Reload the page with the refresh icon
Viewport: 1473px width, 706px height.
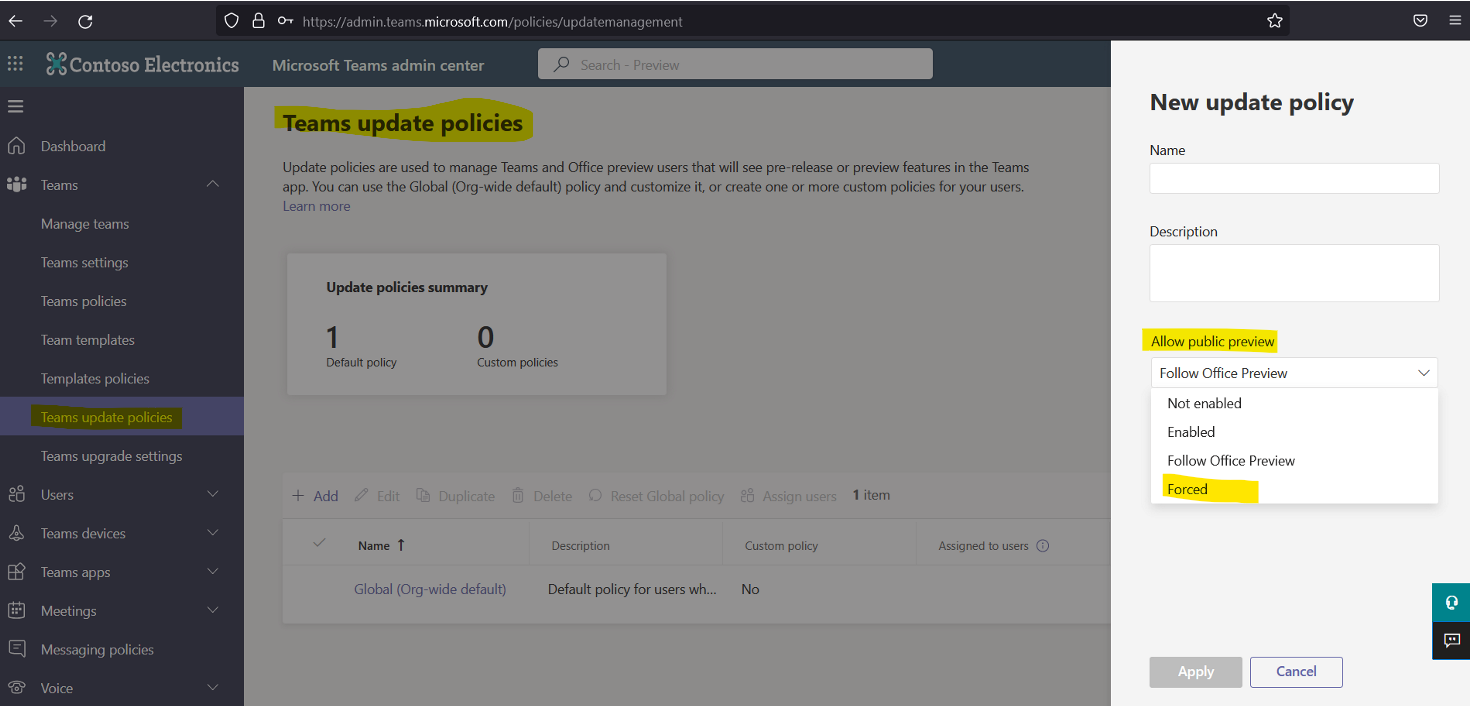click(x=85, y=21)
